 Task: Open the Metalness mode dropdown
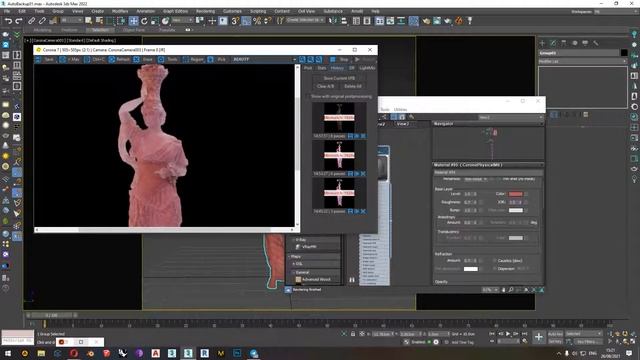point(476,179)
